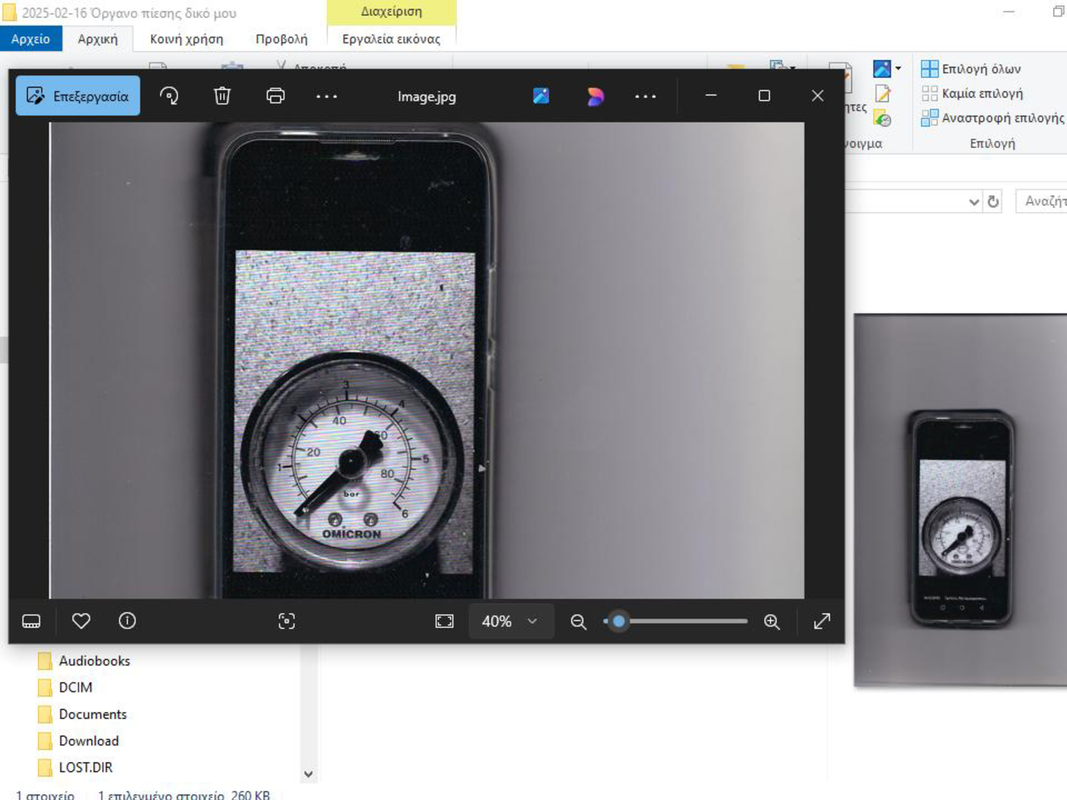1067x800 pixels.
Task: Close the Photos window
Action: point(817,96)
